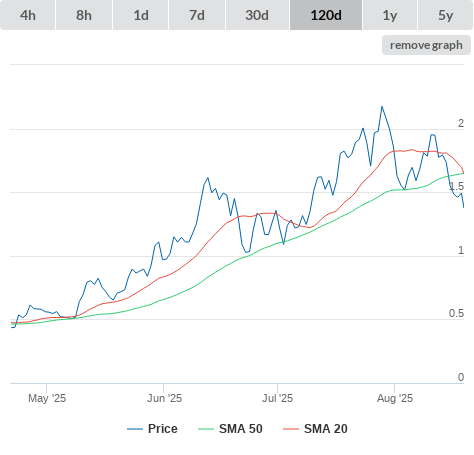Image resolution: width=474 pixels, height=455 pixels.
Task: Click the price peak point above 2
Action: (382, 107)
